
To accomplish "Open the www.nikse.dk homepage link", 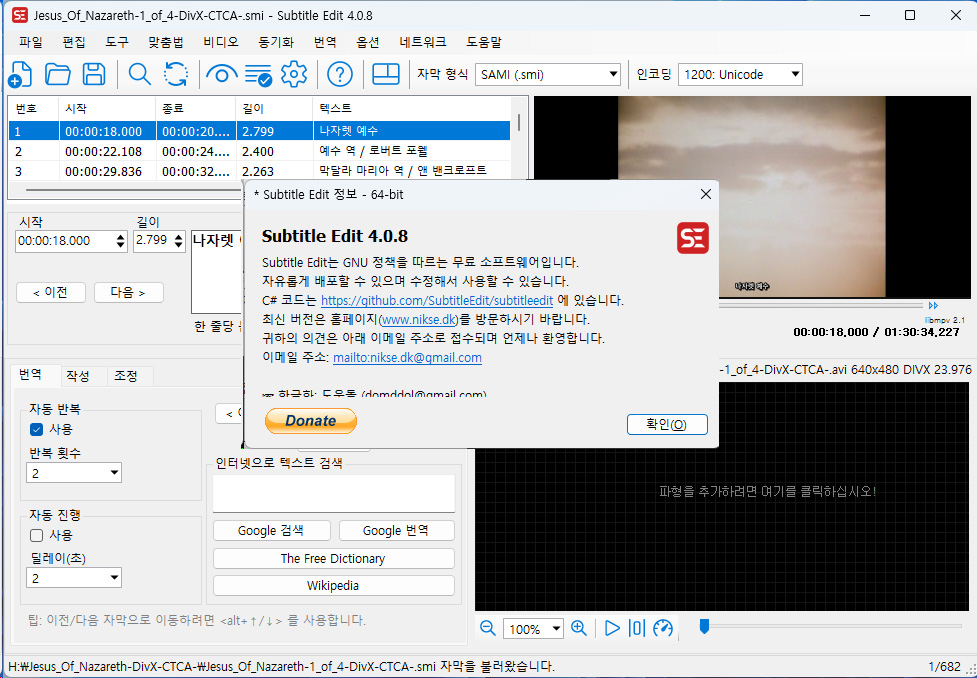I will [x=419, y=320].
